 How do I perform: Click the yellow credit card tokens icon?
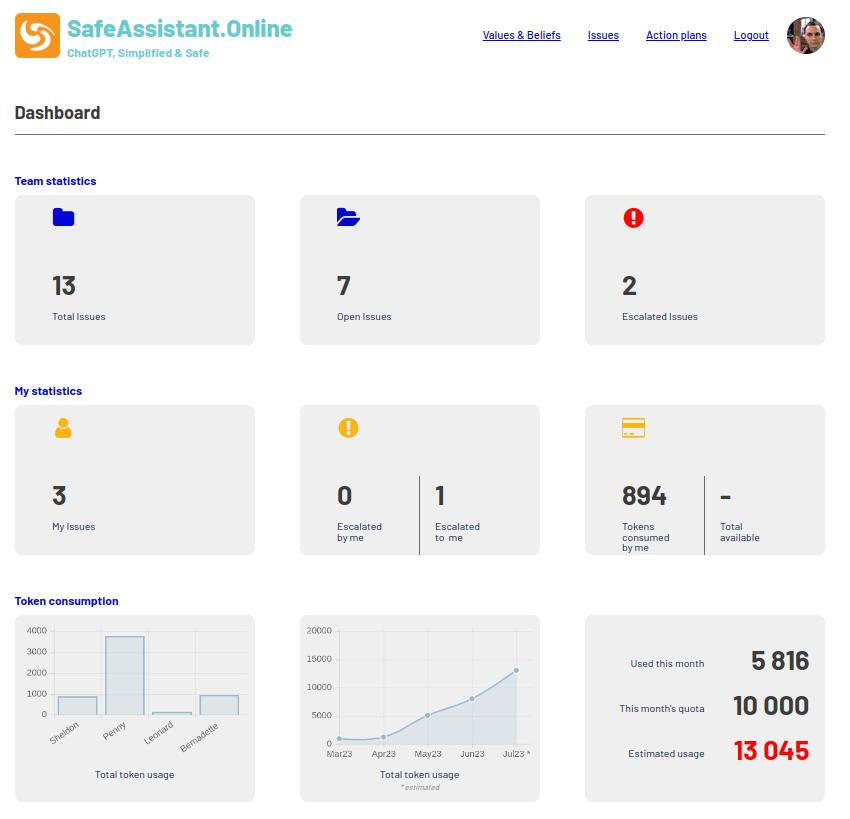point(633,428)
